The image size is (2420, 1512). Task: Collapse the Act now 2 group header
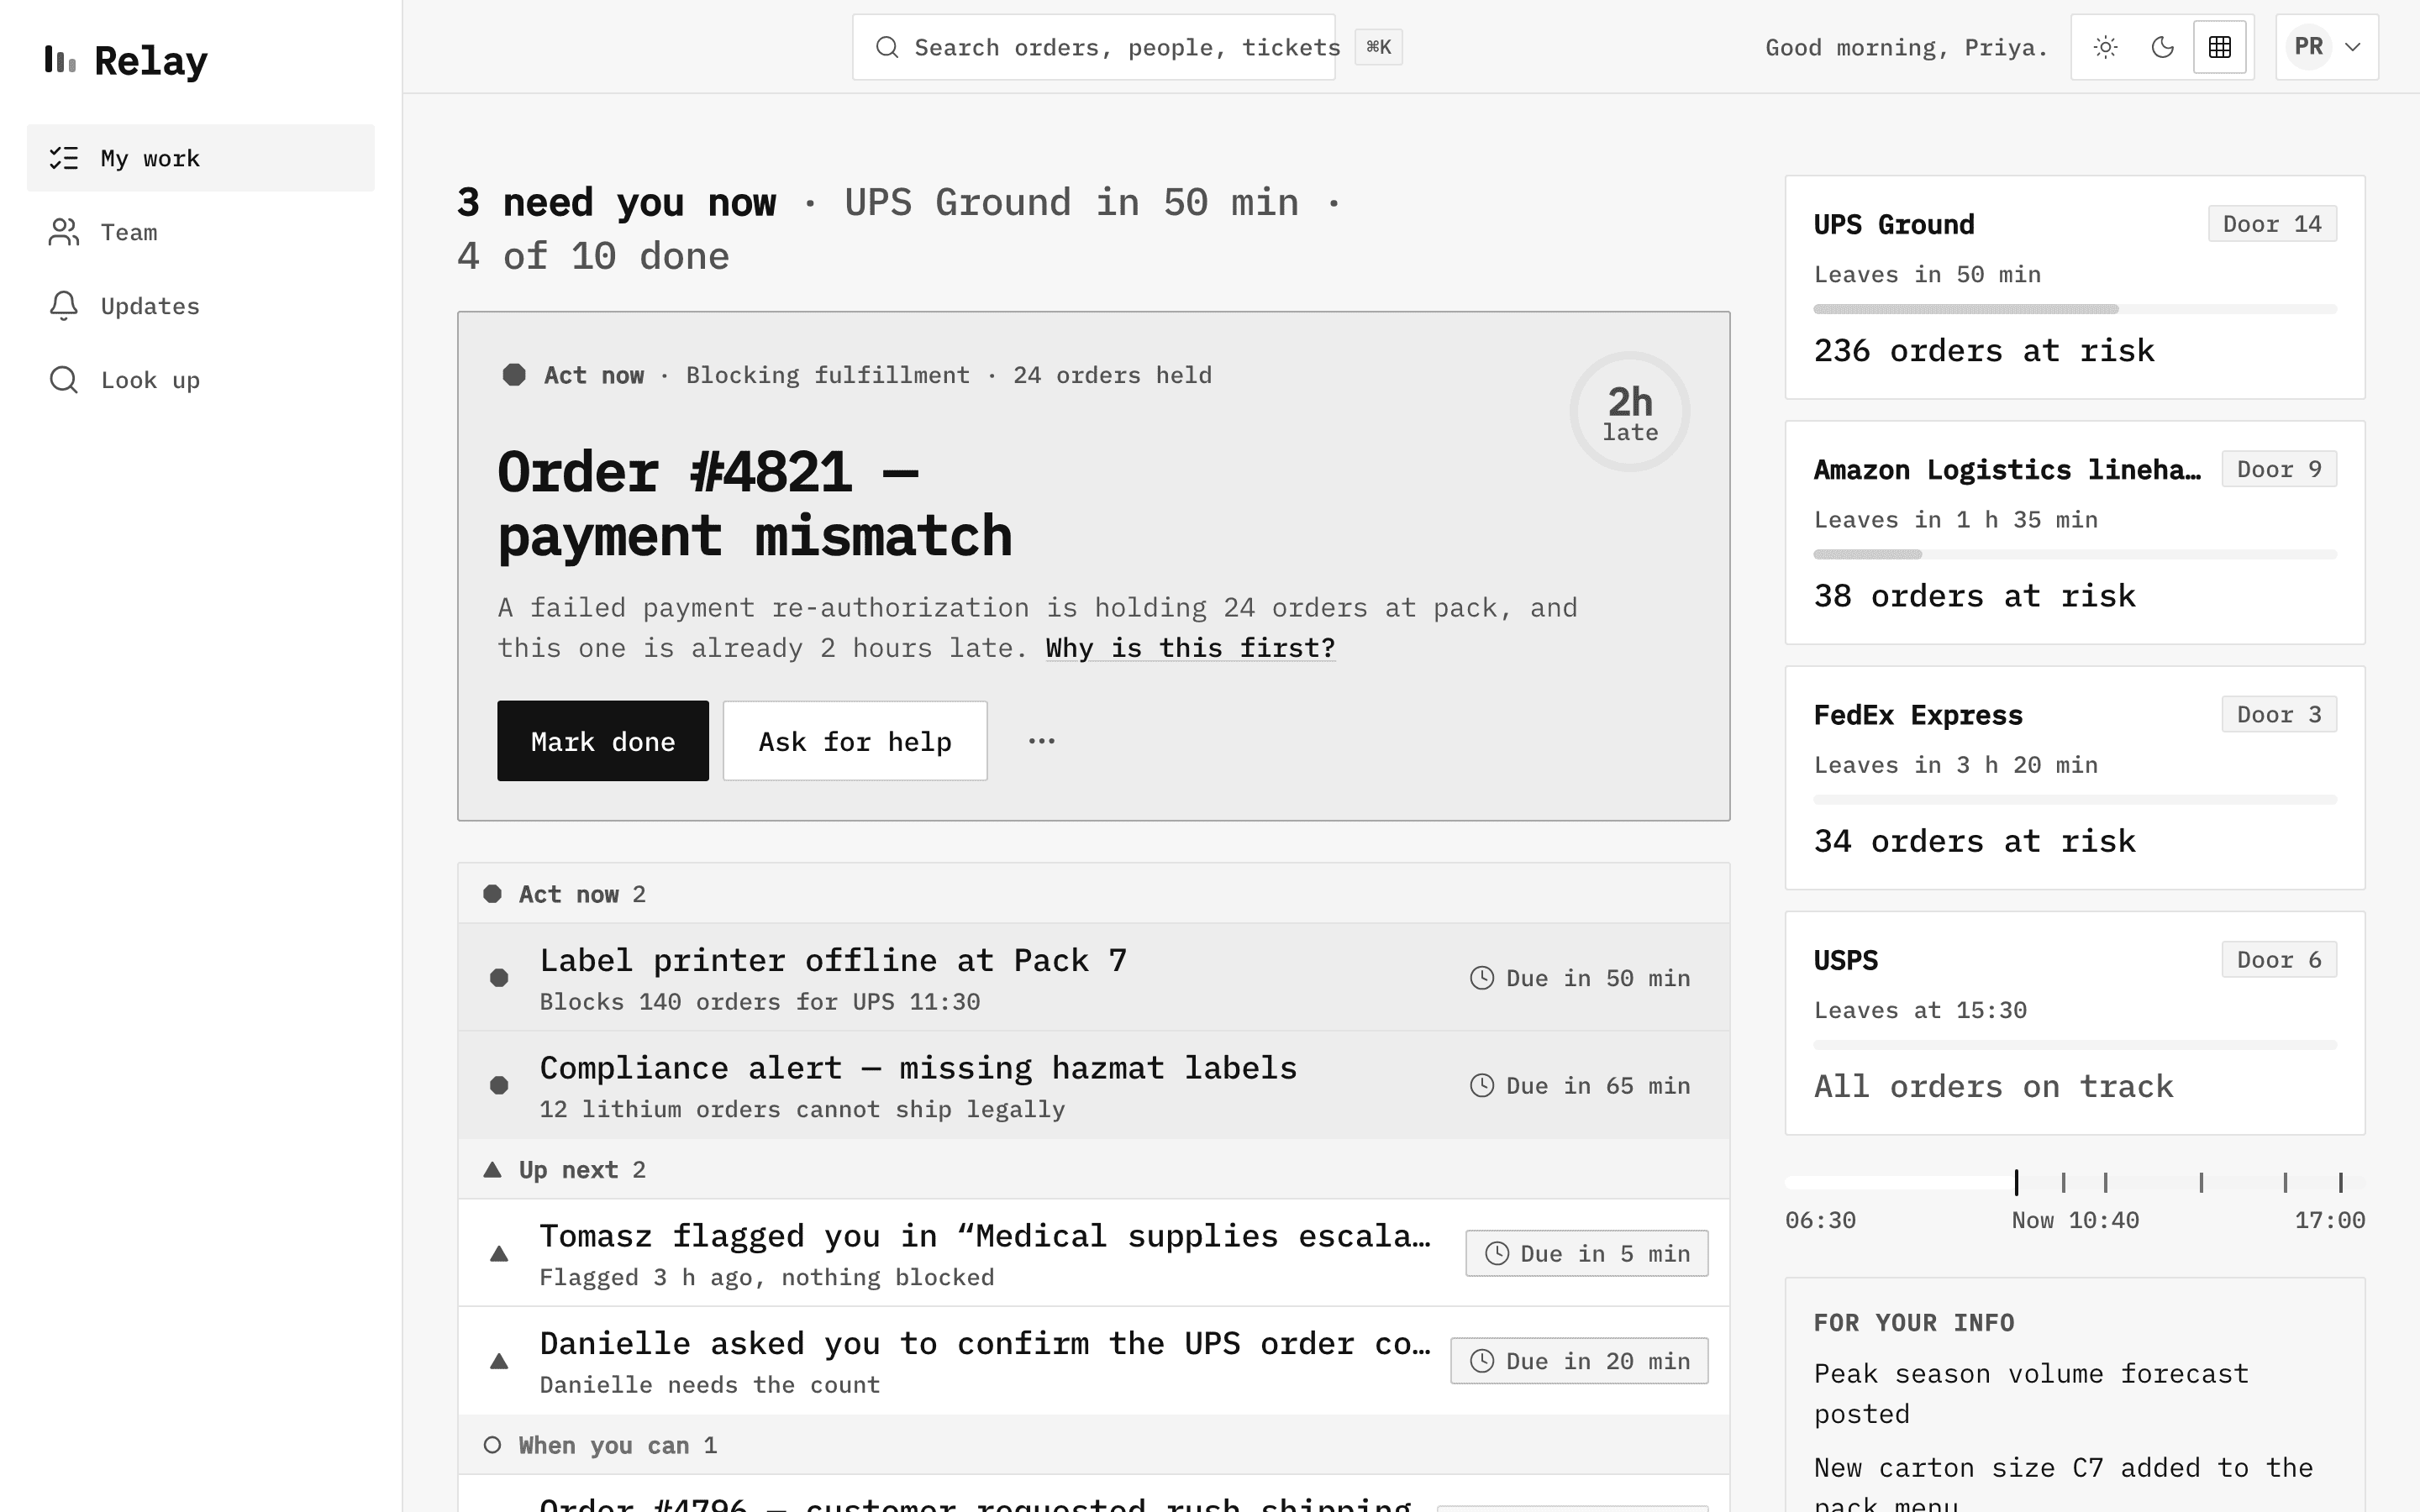point(1093,894)
